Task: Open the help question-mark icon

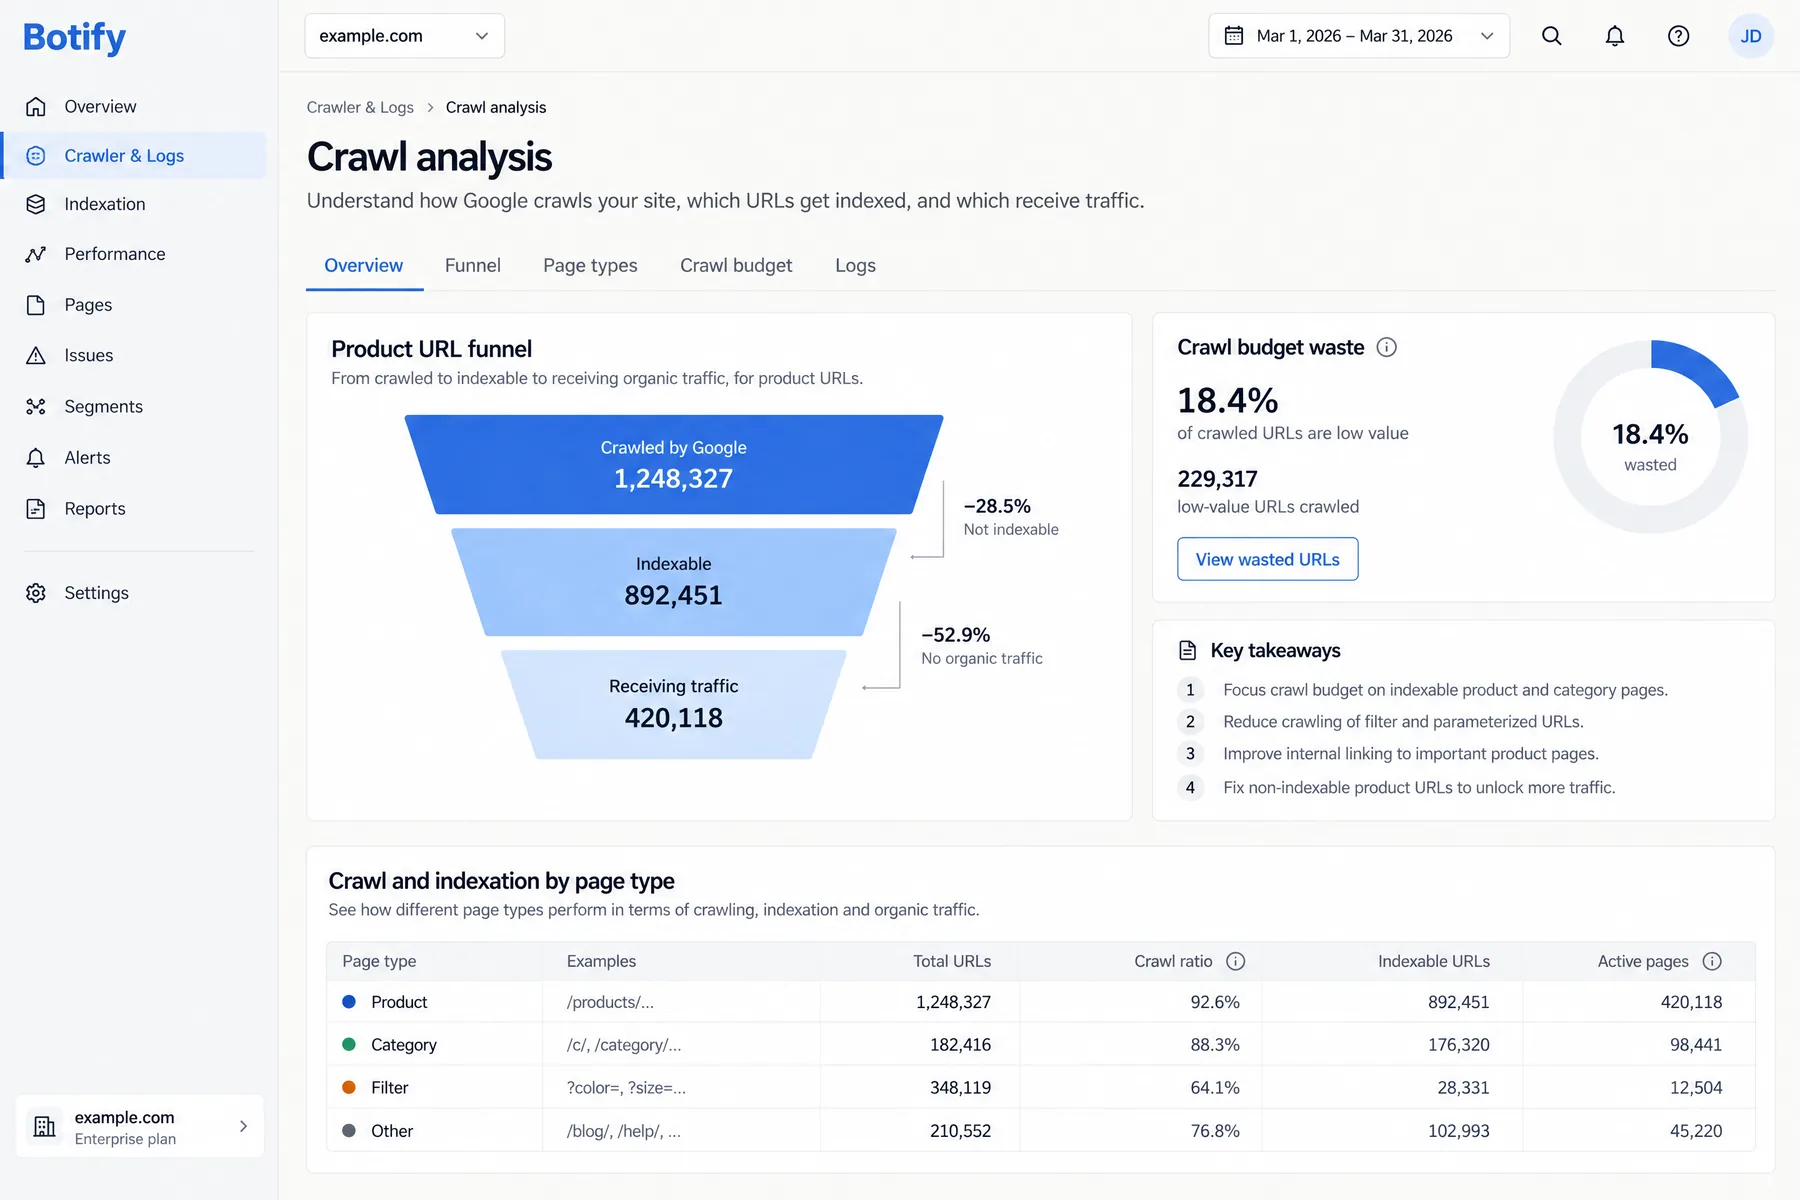Action: [1678, 36]
